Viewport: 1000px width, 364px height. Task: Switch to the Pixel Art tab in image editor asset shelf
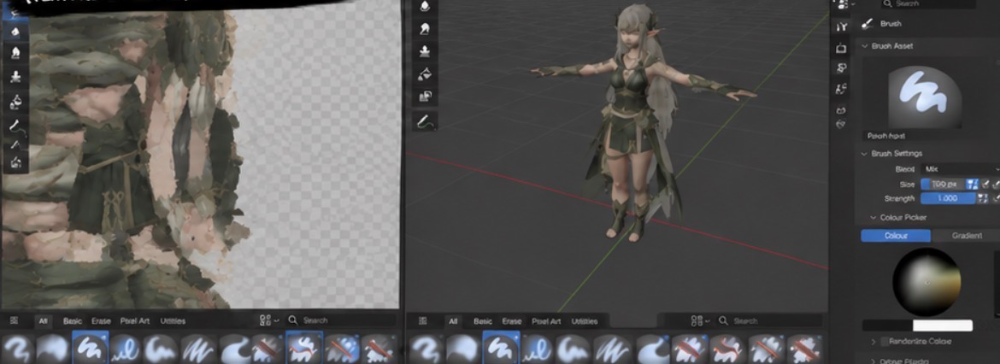coord(135,321)
